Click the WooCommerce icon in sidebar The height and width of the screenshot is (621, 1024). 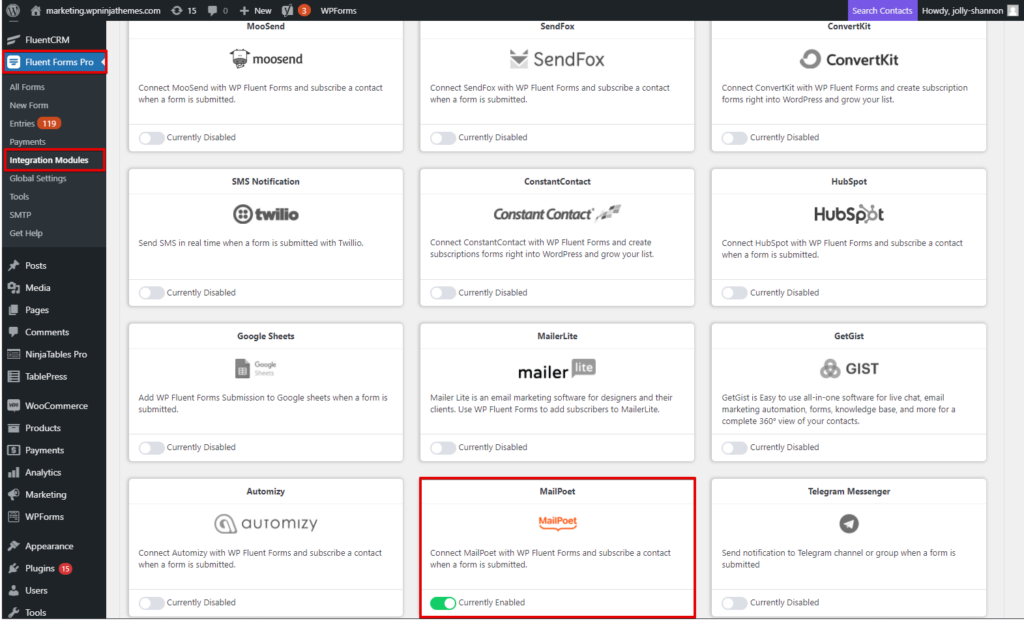(x=13, y=406)
